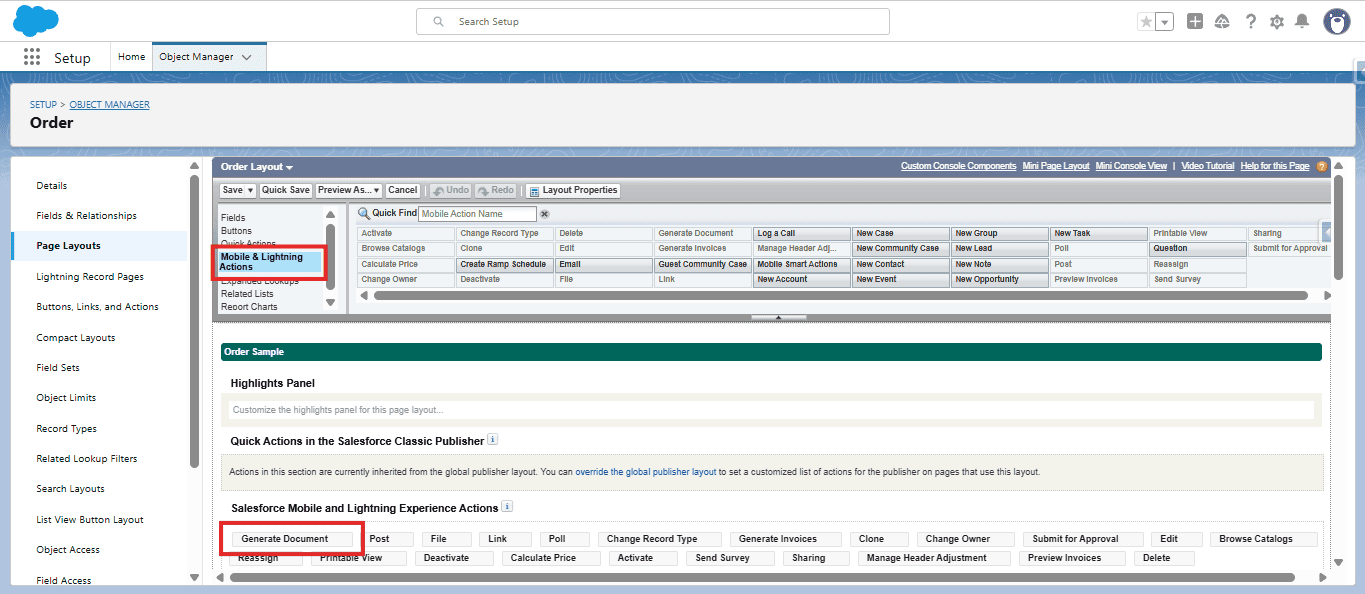Open Record Types in the sidebar
This screenshot has height=594, width=1365.
pyautogui.click(x=66, y=429)
